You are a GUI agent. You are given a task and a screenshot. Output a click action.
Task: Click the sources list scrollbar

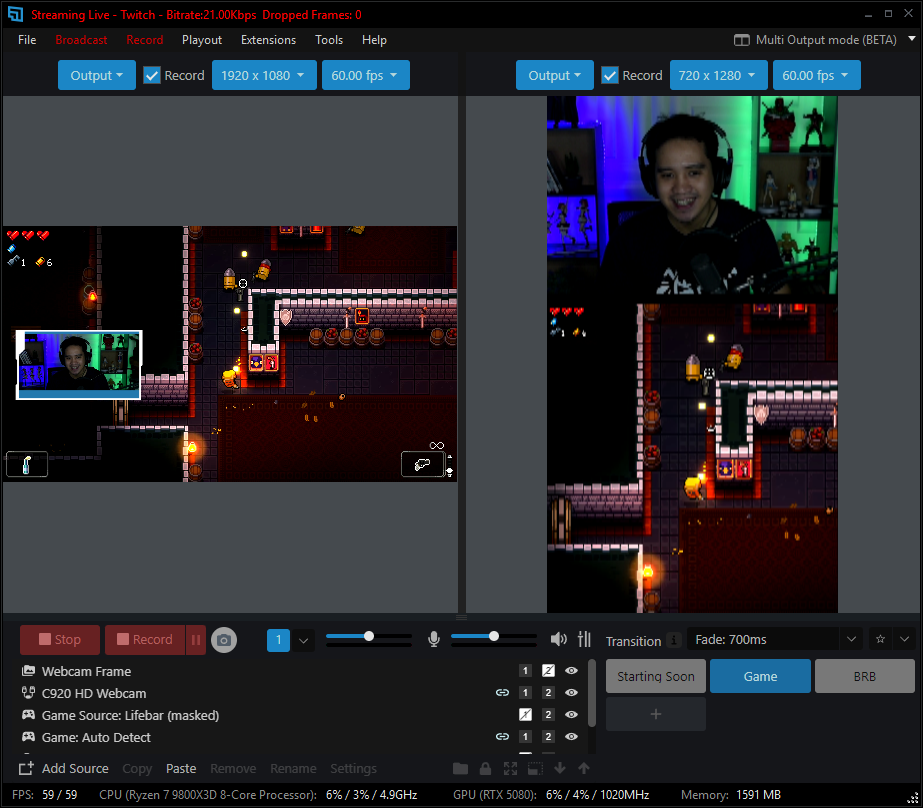point(592,693)
